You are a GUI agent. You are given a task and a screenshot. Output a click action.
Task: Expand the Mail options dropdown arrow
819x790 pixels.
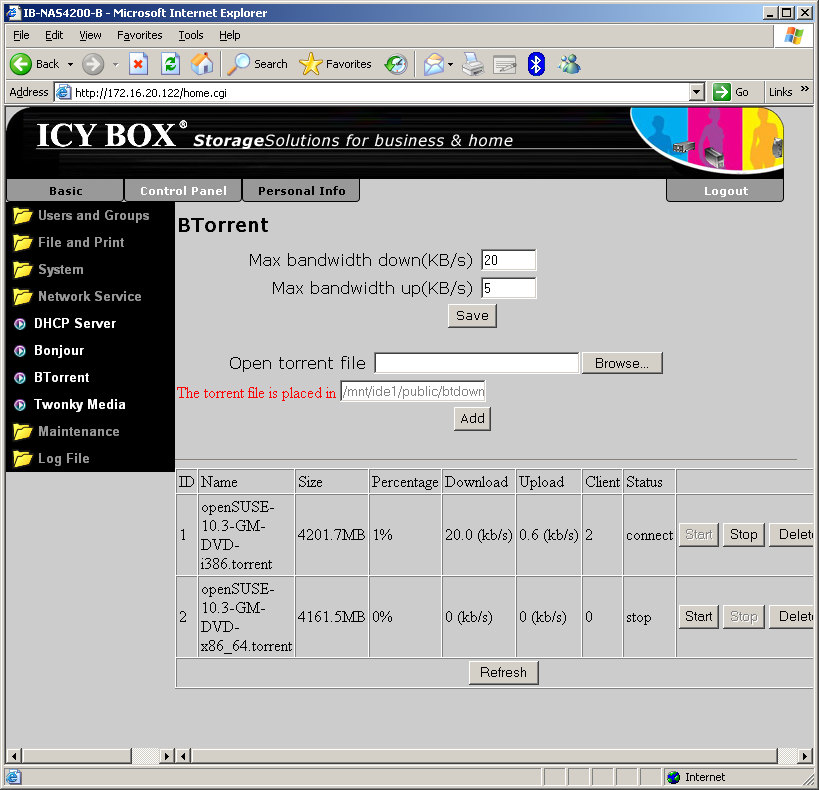450,65
